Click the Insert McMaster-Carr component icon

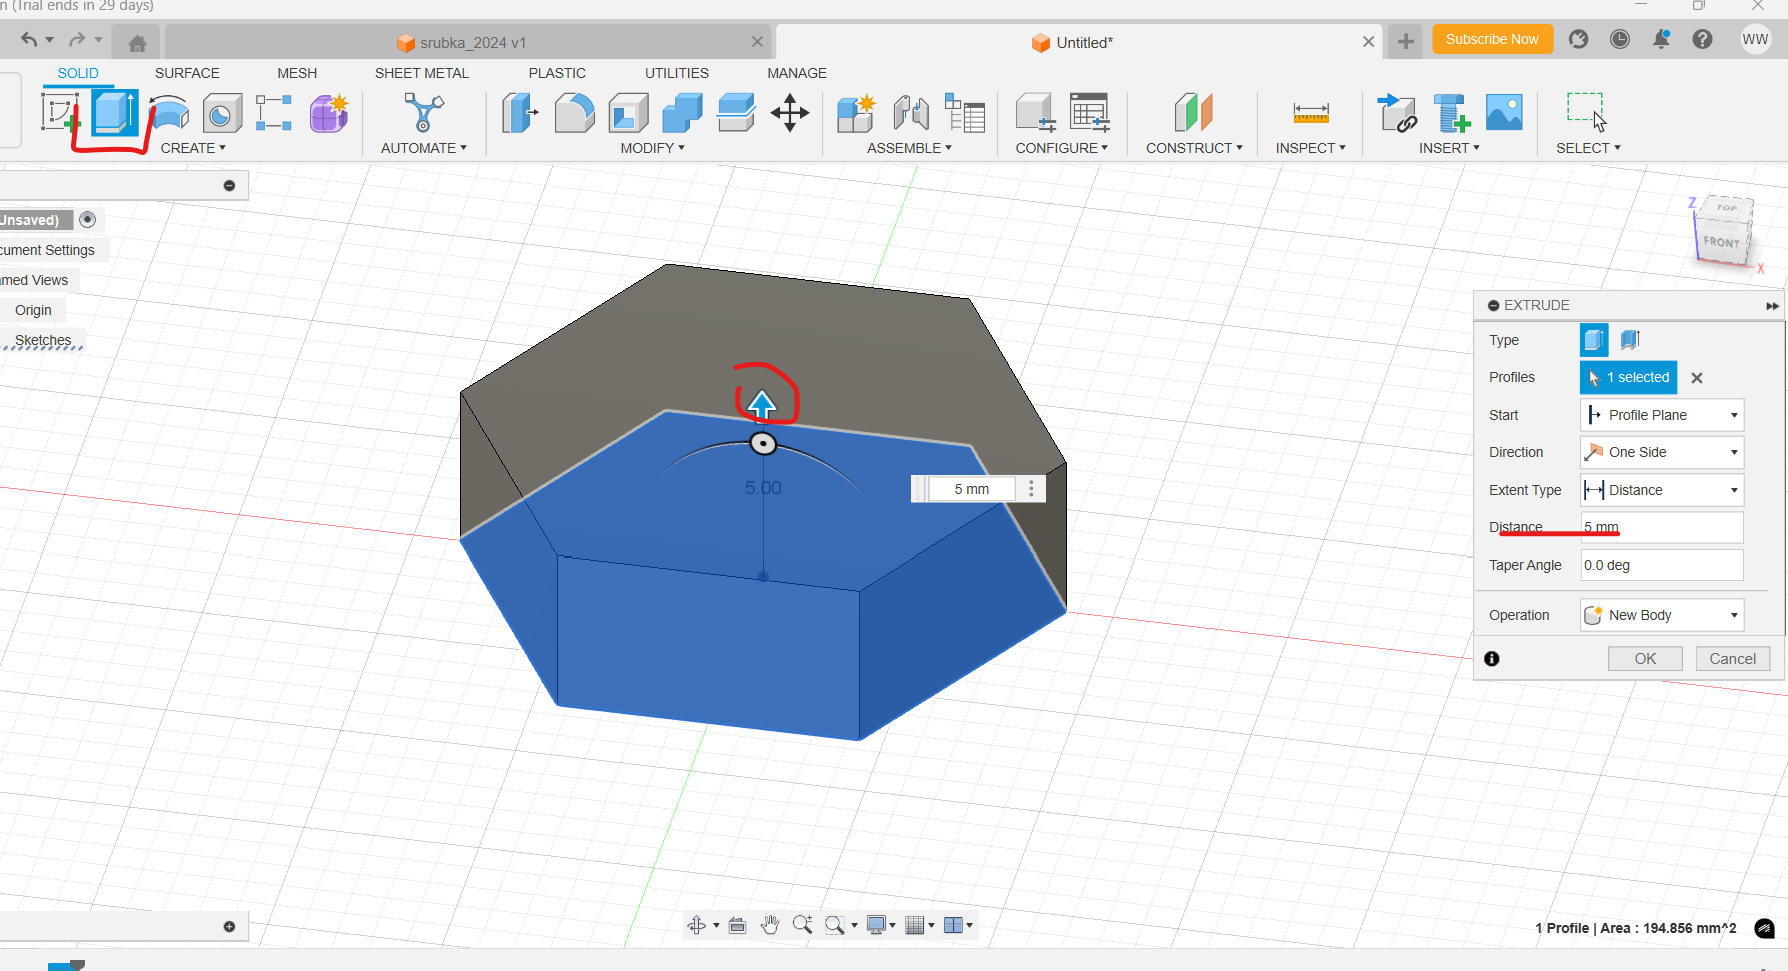tap(1451, 113)
